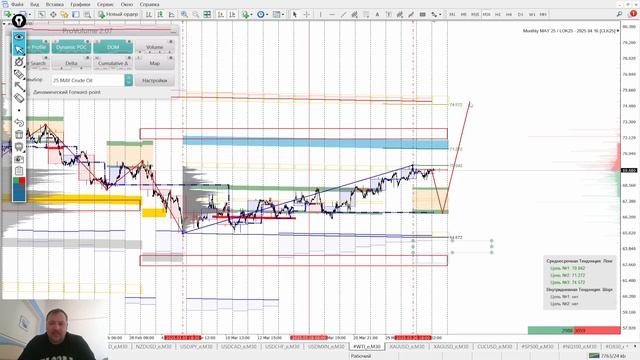640x360 pixels.
Task: Select line chart type icon
Action: point(172,14)
